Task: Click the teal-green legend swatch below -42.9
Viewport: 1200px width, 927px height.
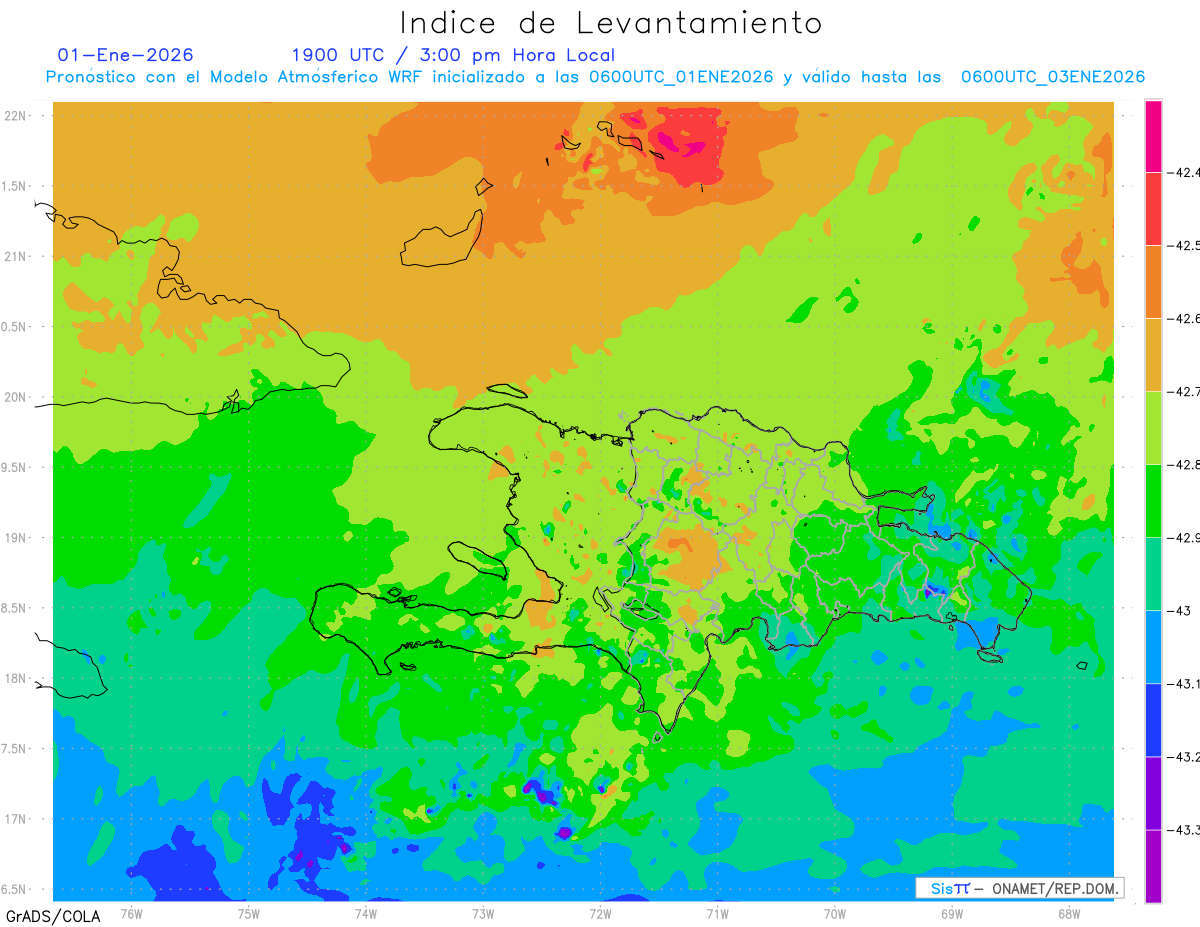Action: point(1153,573)
